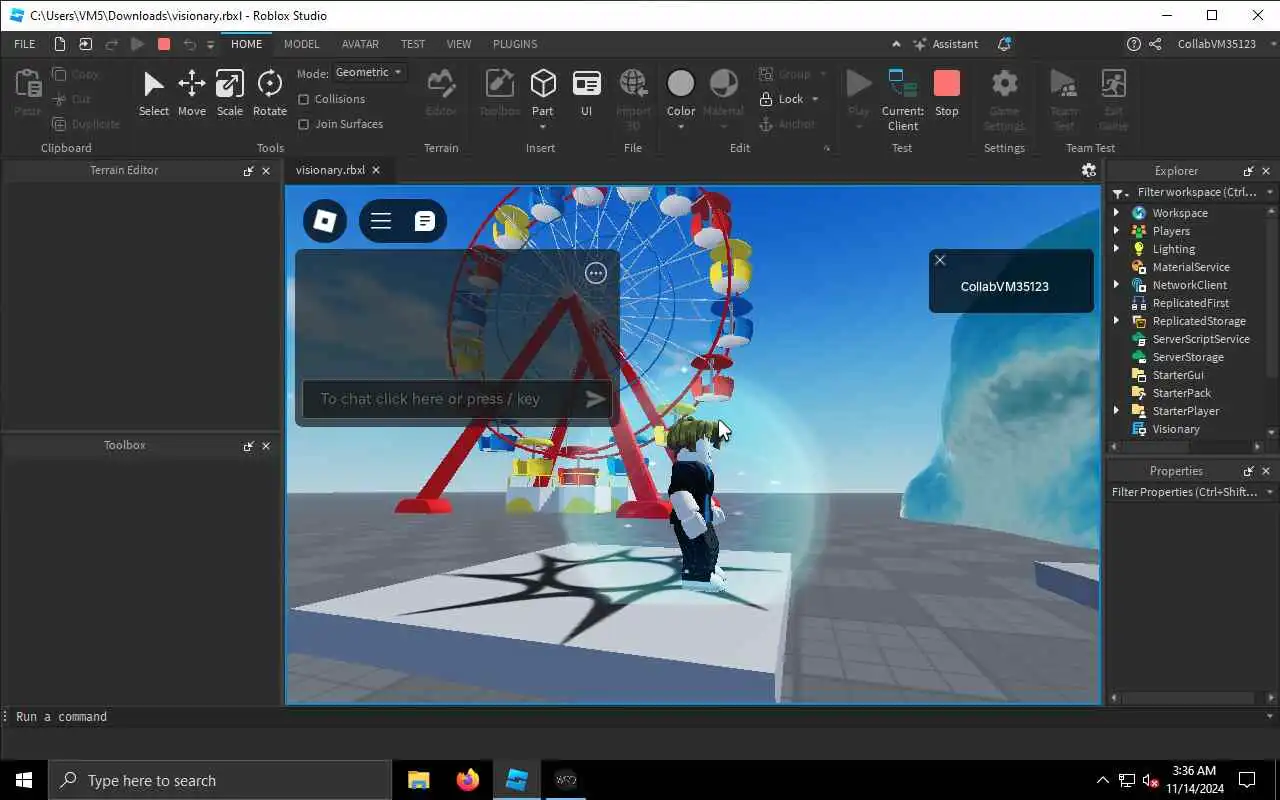Screen dimensions: 1280x800
Task: Open the Color dropdown arrow
Action: tap(681, 127)
